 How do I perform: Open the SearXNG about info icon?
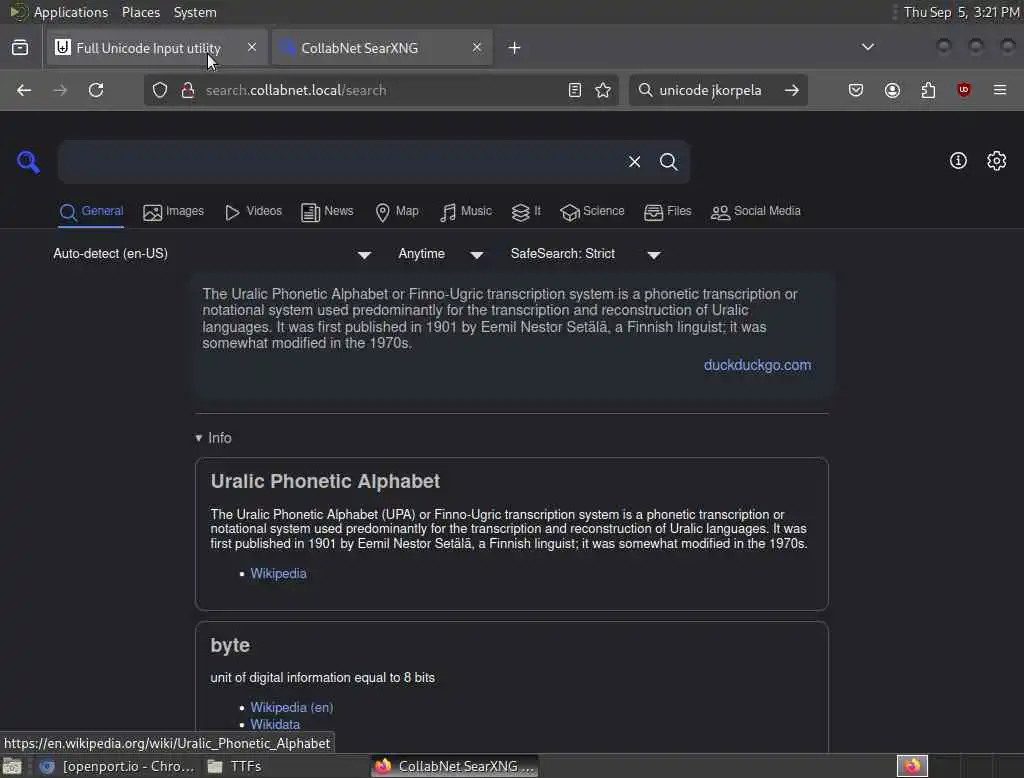958,161
